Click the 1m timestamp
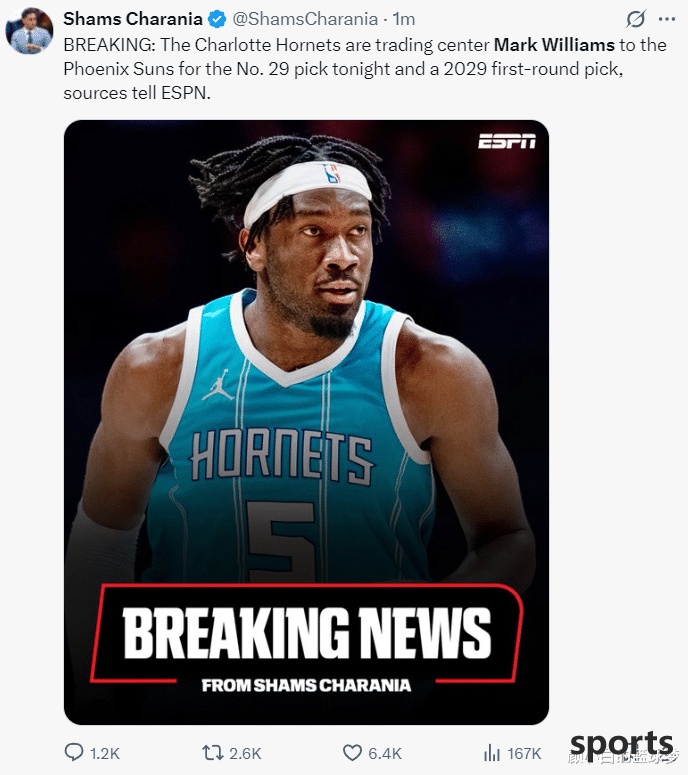 coord(404,19)
